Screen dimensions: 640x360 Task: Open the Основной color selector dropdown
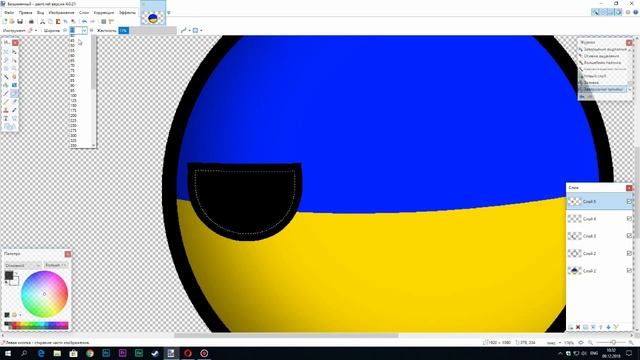coord(22,265)
